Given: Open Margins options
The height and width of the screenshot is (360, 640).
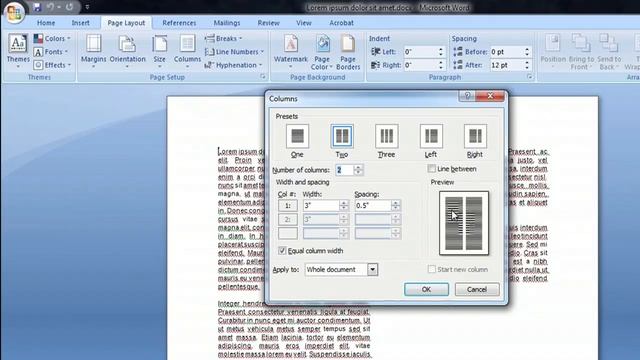Looking at the screenshot, I should click(93, 51).
